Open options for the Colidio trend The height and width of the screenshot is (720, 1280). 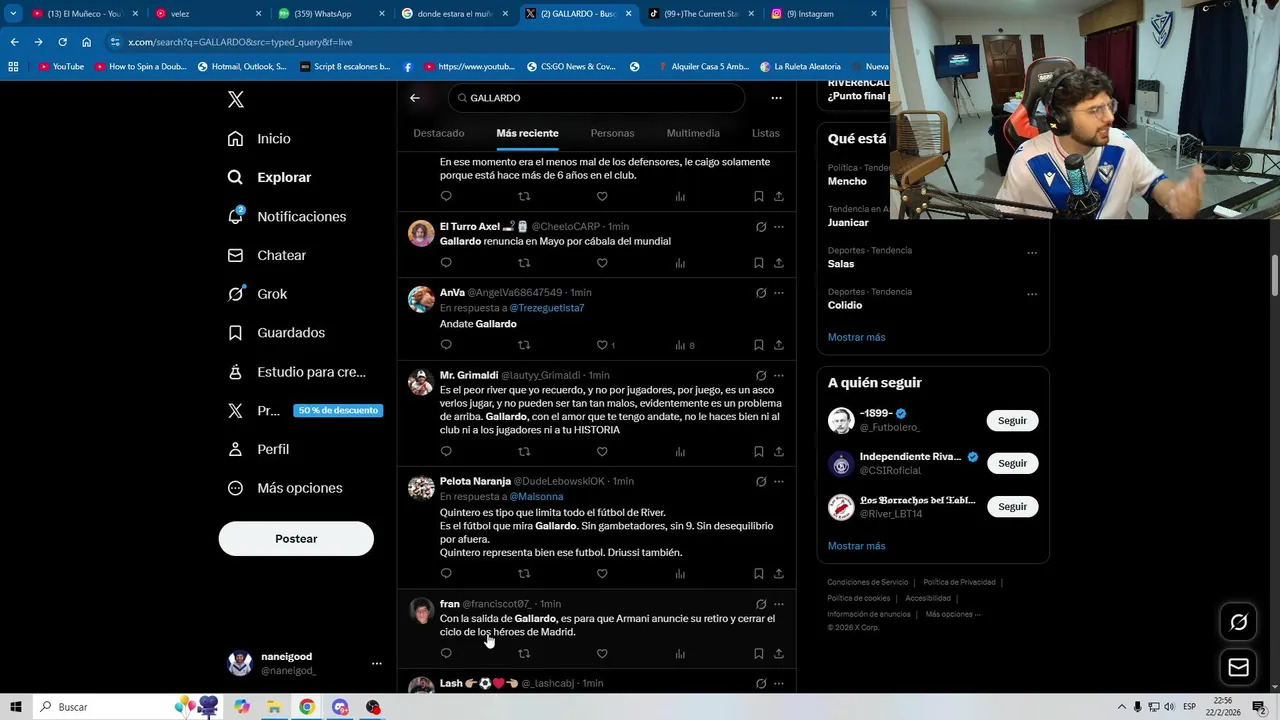(1032, 294)
